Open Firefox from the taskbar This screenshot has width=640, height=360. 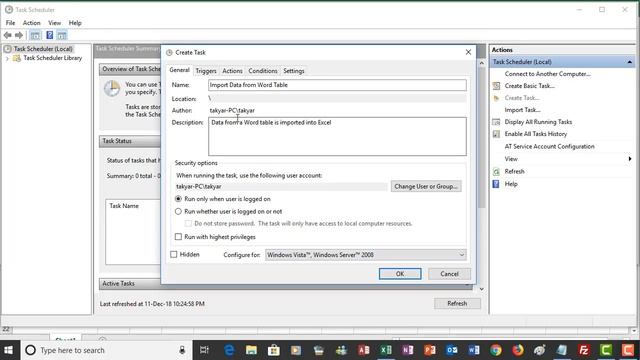[x=518, y=350]
